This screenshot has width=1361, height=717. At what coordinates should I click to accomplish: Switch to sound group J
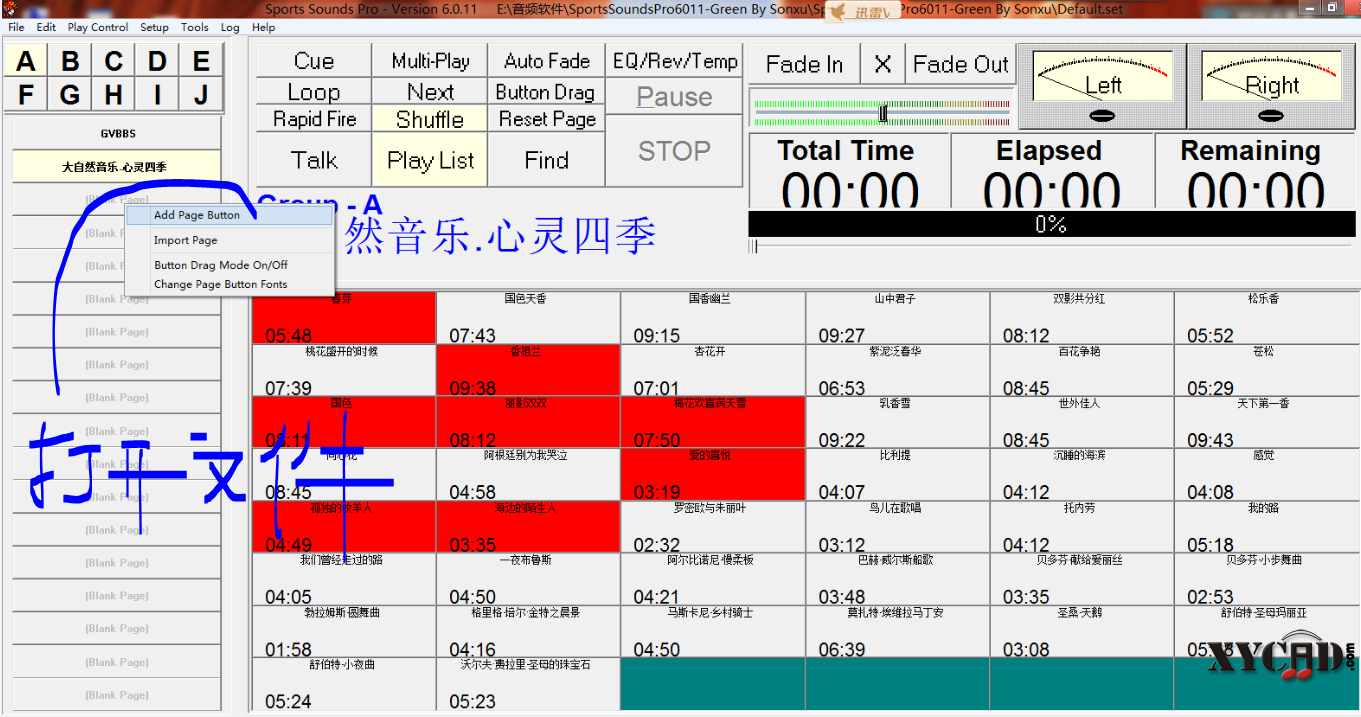(201, 95)
